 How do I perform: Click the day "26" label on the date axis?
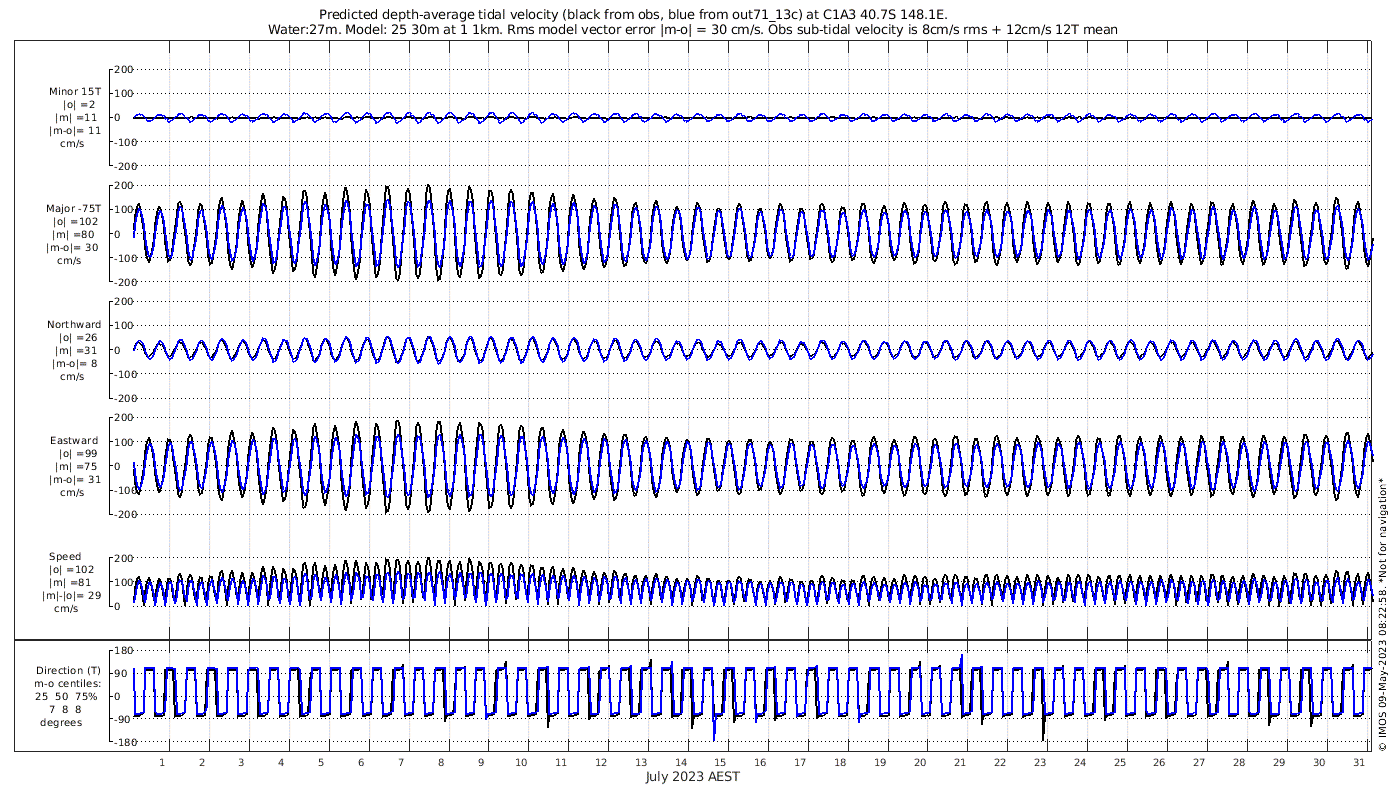(x=1159, y=762)
